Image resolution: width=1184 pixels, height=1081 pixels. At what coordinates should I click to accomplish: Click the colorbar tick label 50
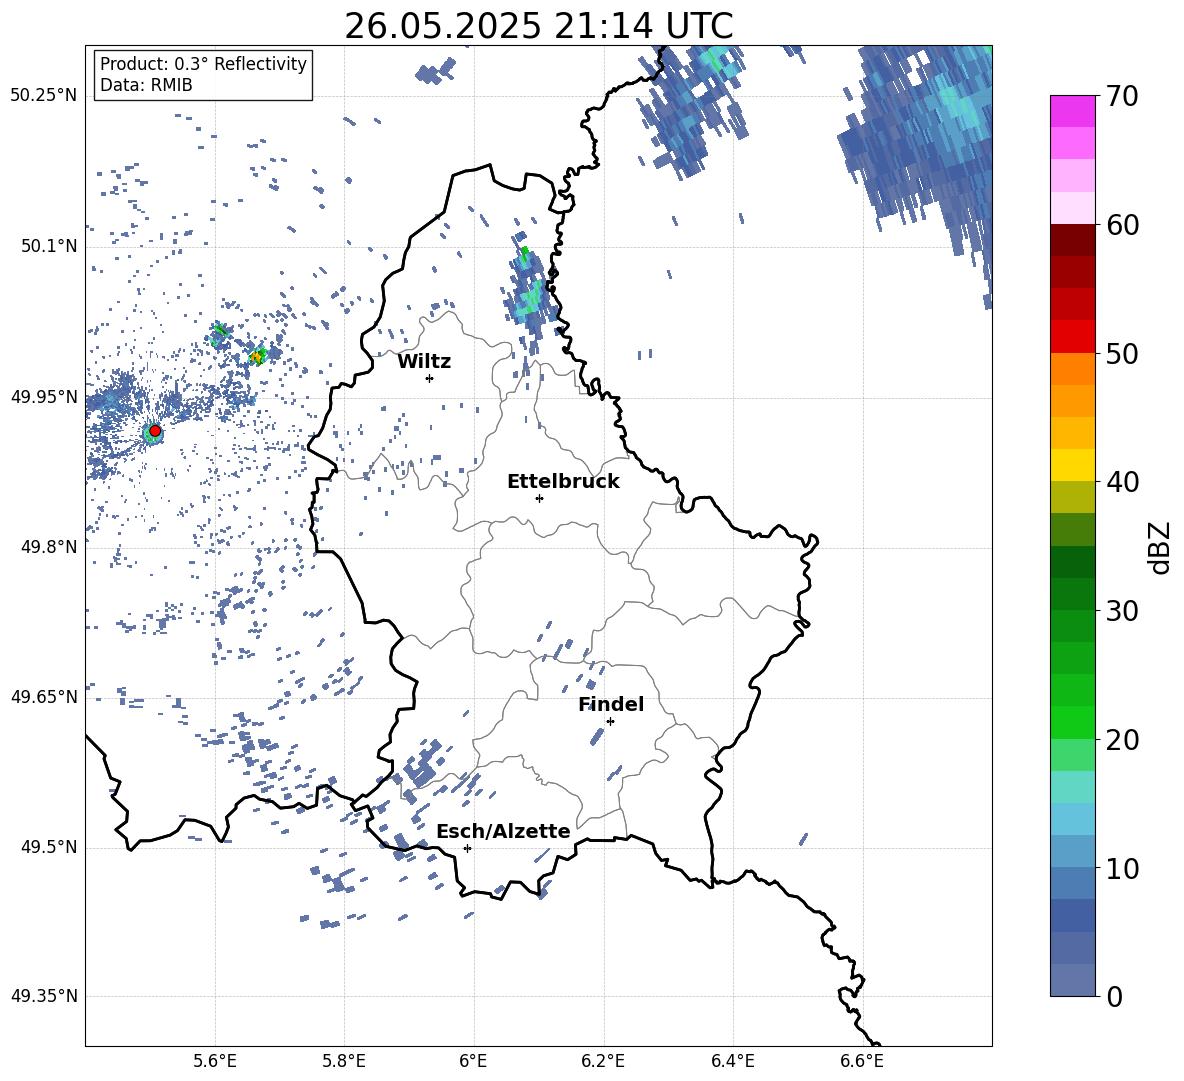tap(1122, 353)
